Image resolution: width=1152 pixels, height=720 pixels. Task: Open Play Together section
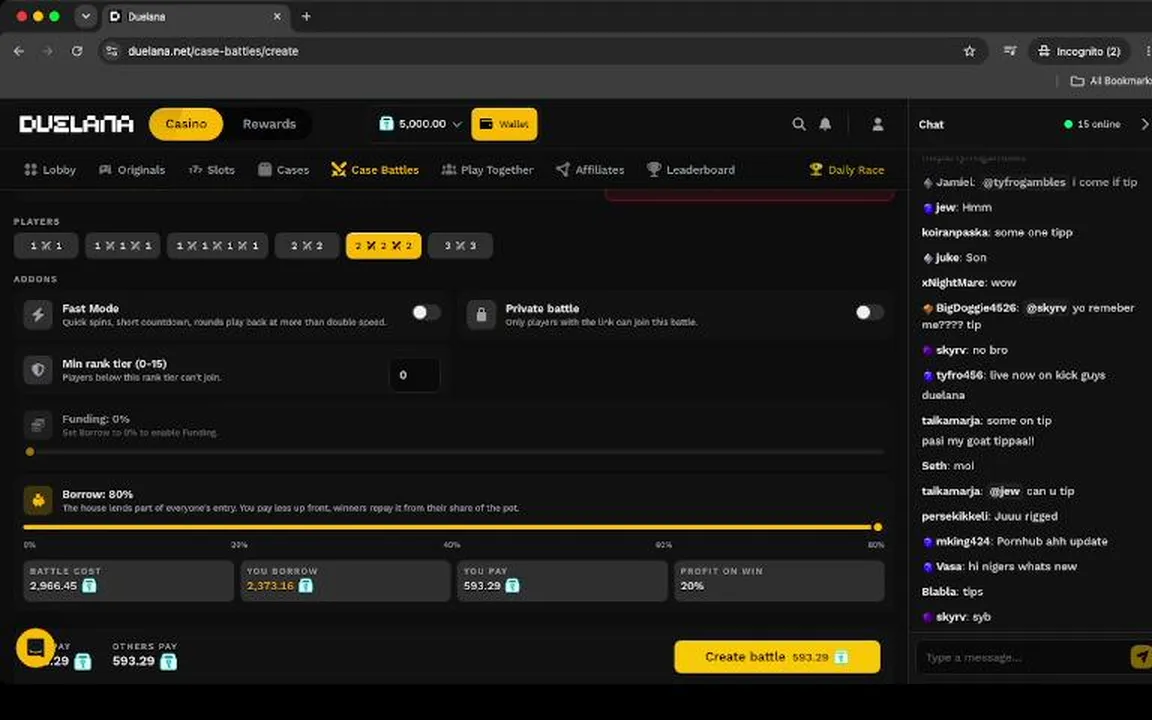point(487,170)
